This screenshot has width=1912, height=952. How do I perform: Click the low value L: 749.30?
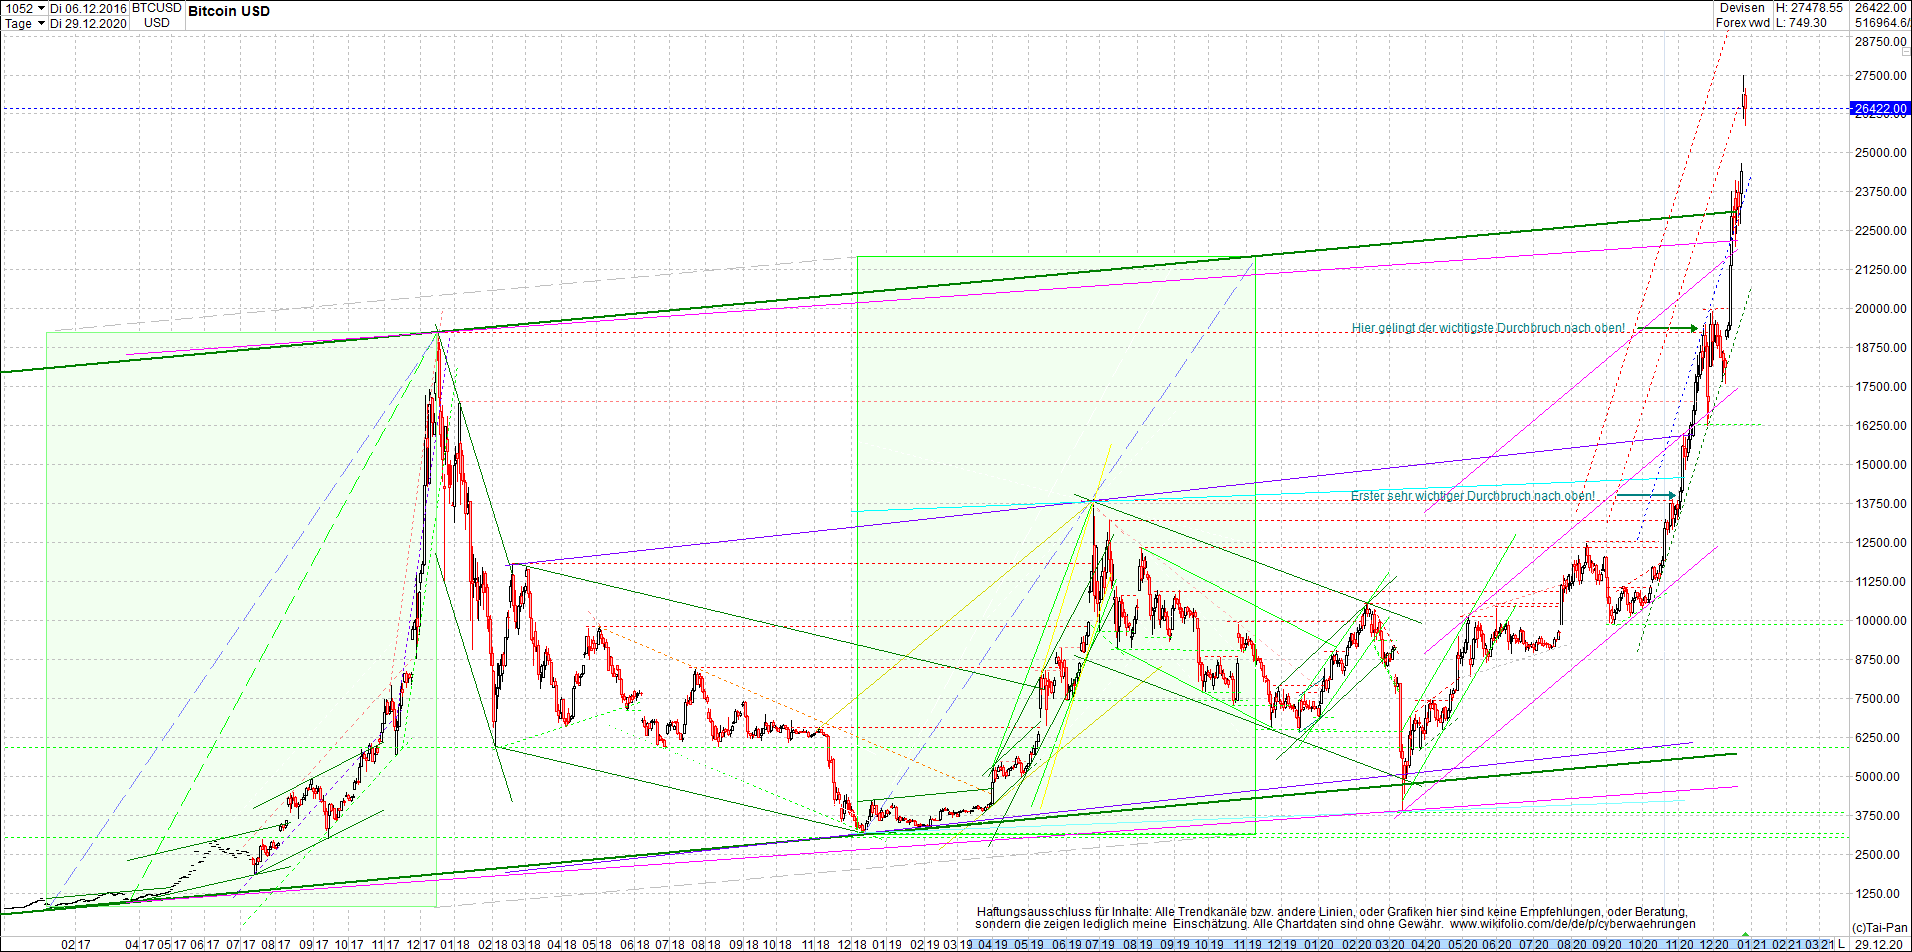click(x=1801, y=23)
